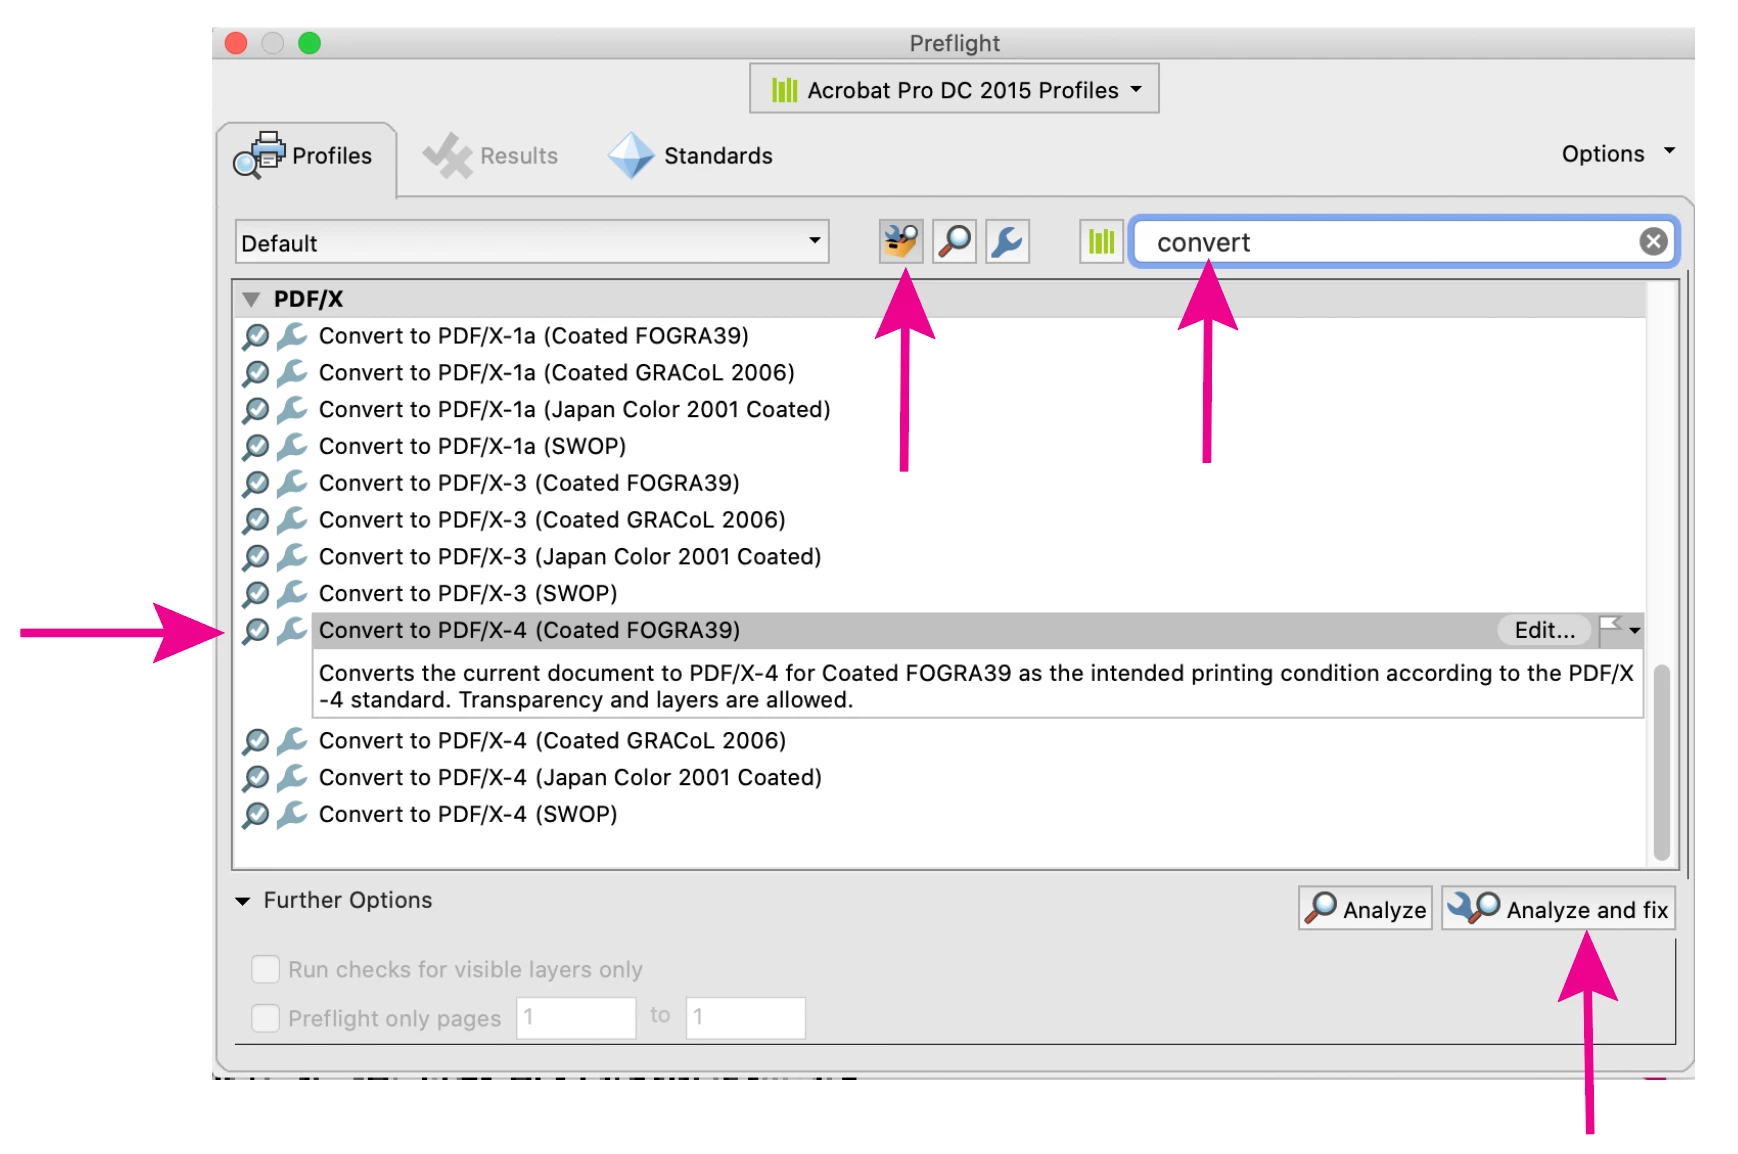Switch to the Results tab
Image resolution: width=1738 pixels, height=1154 pixels.
click(x=490, y=157)
